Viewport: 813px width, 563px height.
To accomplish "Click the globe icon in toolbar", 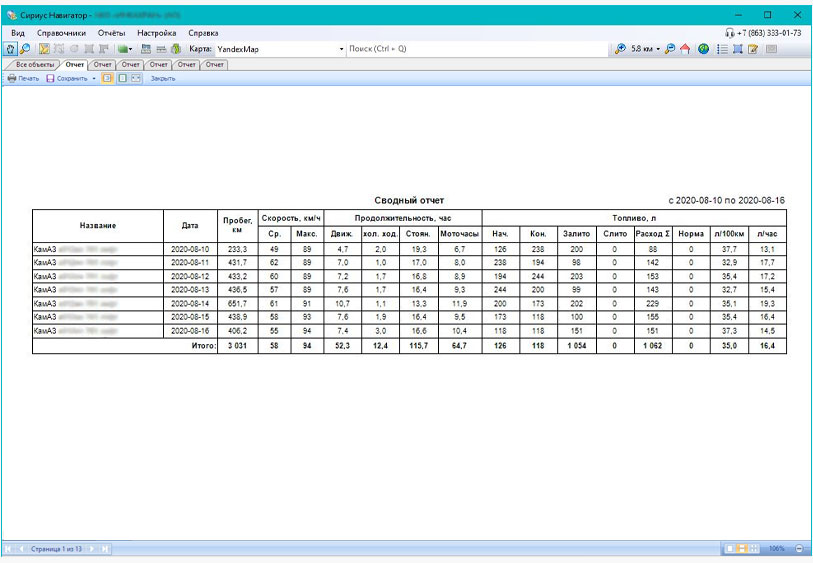I will [704, 49].
